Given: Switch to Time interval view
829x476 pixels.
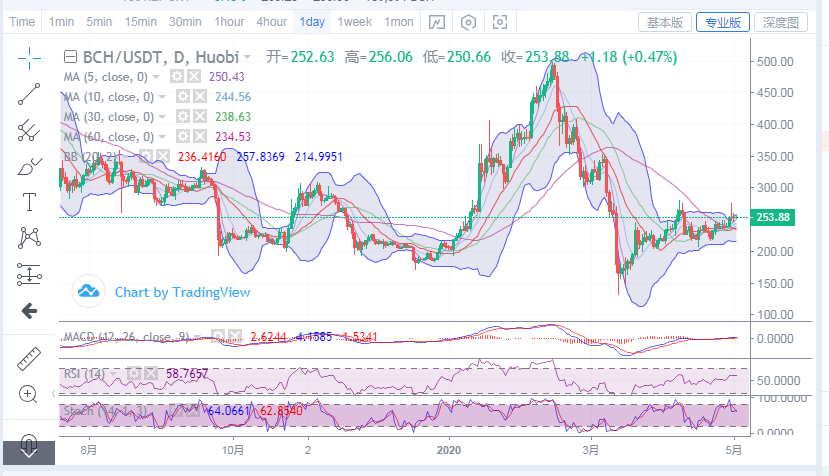Looking at the screenshot, I should point(22,22).
